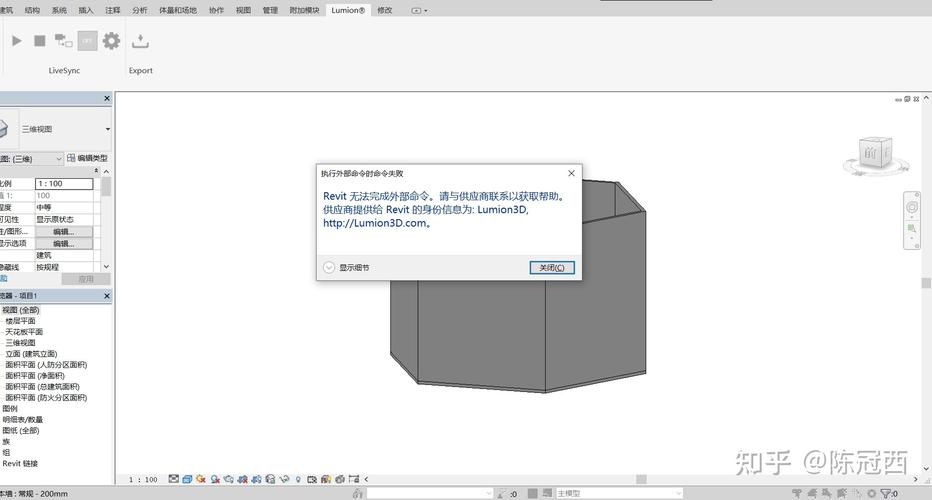Open the 体量和场地 ribbon tab

coord(178,10)
